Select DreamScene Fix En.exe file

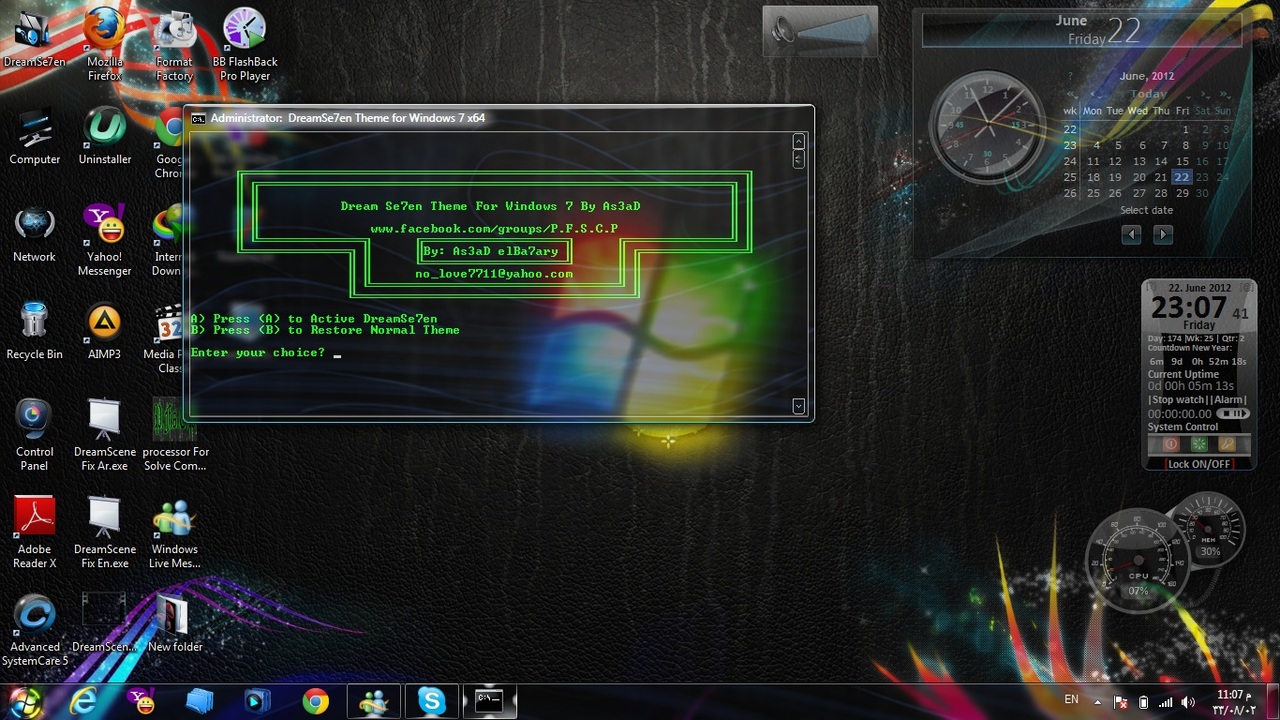[104, 533]
